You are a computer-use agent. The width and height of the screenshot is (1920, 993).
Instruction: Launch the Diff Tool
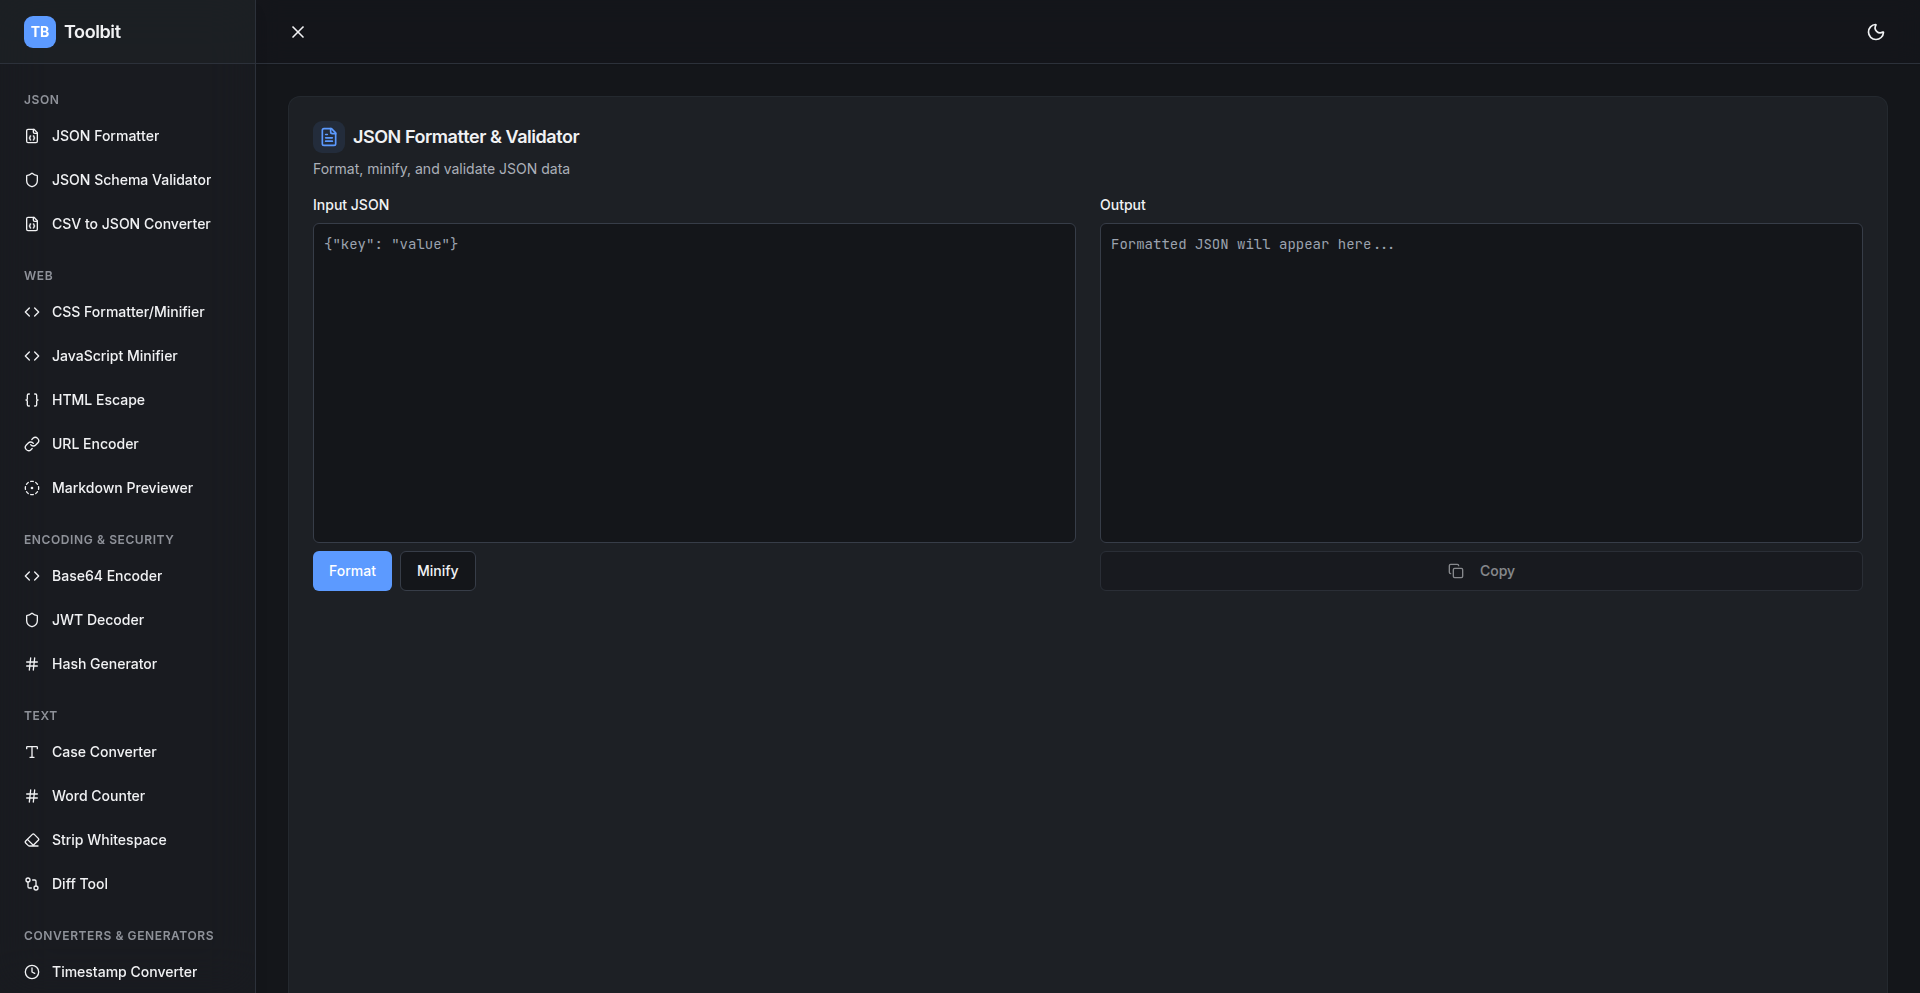coord(127,884)
